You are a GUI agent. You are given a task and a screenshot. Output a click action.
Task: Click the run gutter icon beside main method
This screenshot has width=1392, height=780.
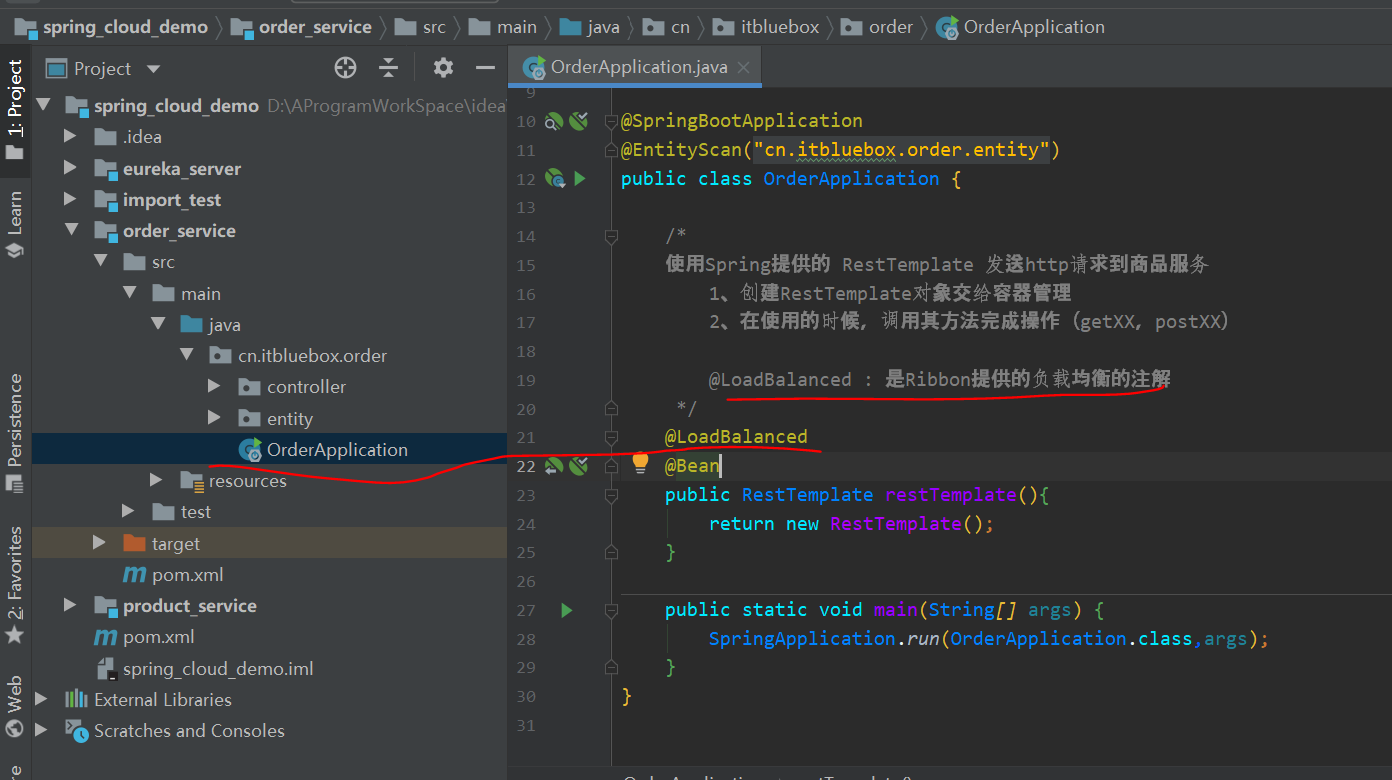(x=567, y=610)
